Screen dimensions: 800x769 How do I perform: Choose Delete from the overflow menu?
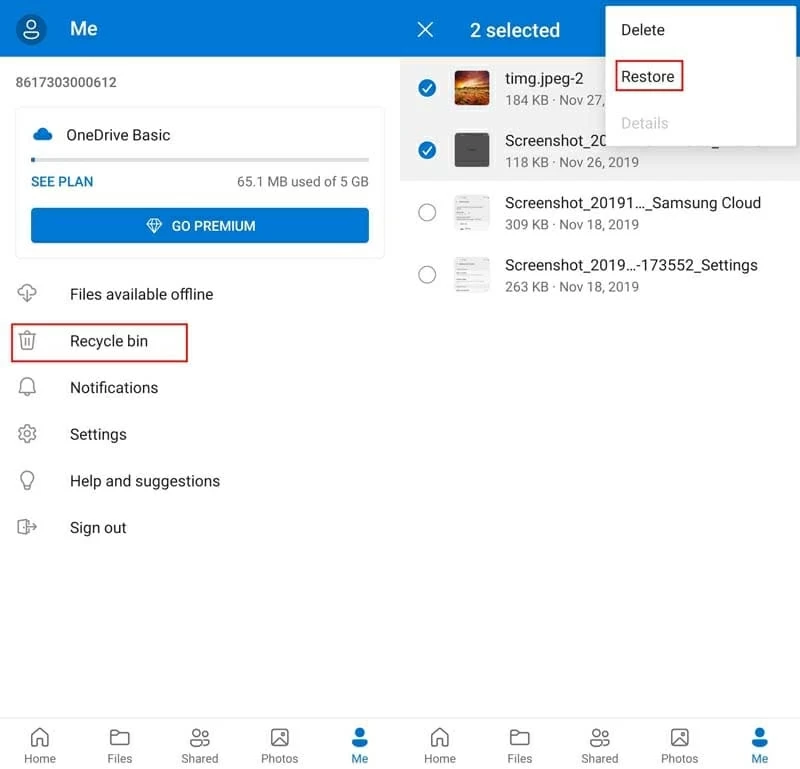tap(642, 30)
